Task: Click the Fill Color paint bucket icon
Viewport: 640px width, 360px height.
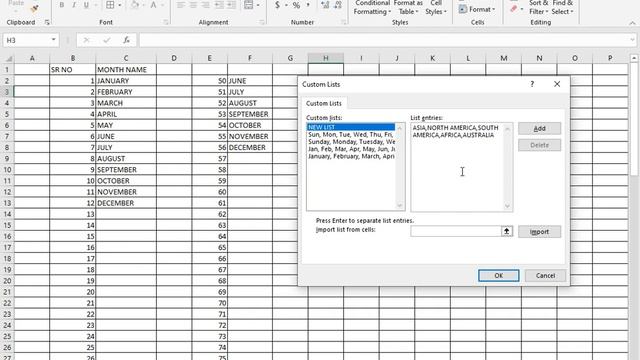Action: [134, 5]
